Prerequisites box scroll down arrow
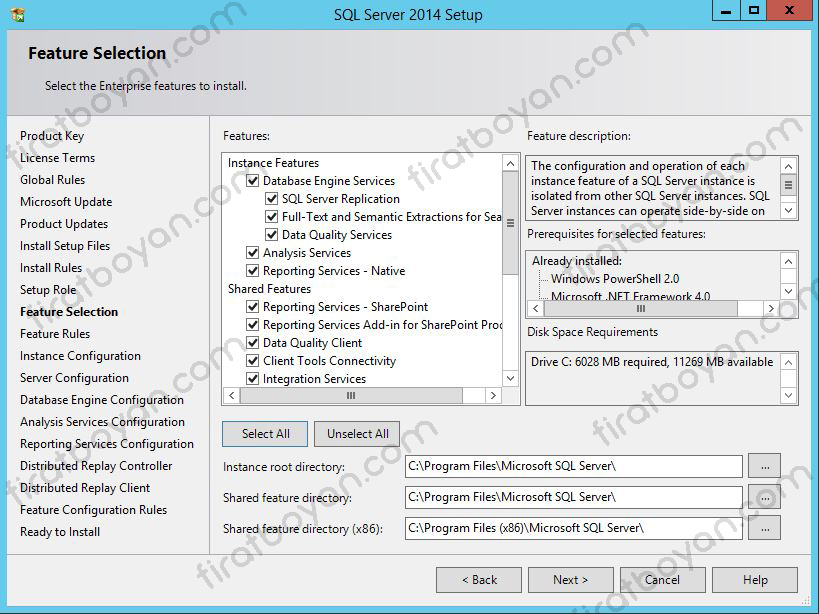This screenshot has width=819, height=614. point(789,291)
